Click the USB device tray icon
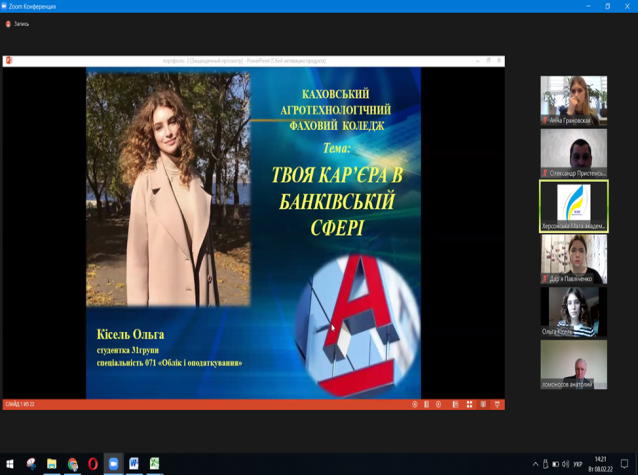This screenshot has height=475, width=638. click(x=545, y=464)
